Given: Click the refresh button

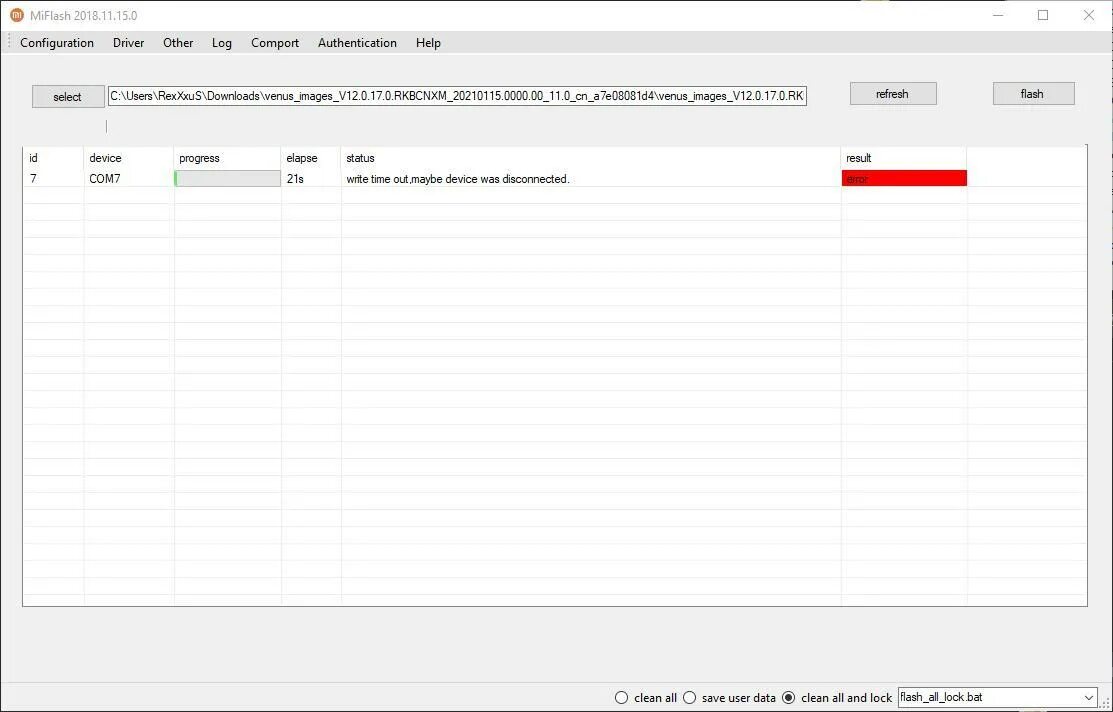Looking at the screenshot, I should [893, 94].
